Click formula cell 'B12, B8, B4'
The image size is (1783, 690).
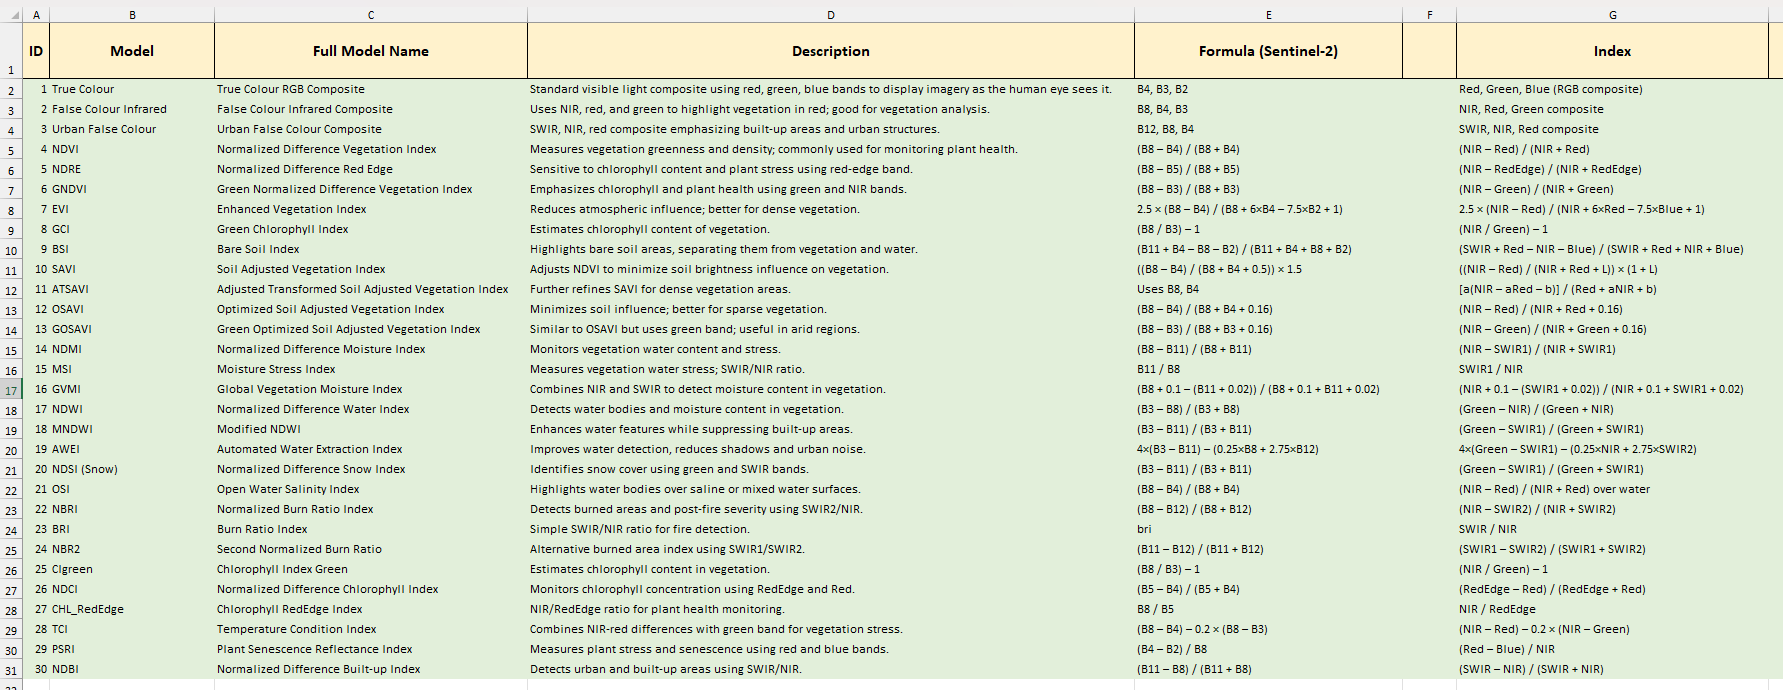tap(1268, 129)
